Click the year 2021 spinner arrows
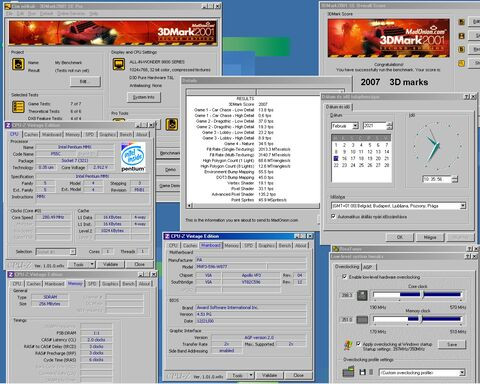The image size is (480, 384). click(389, 126)
